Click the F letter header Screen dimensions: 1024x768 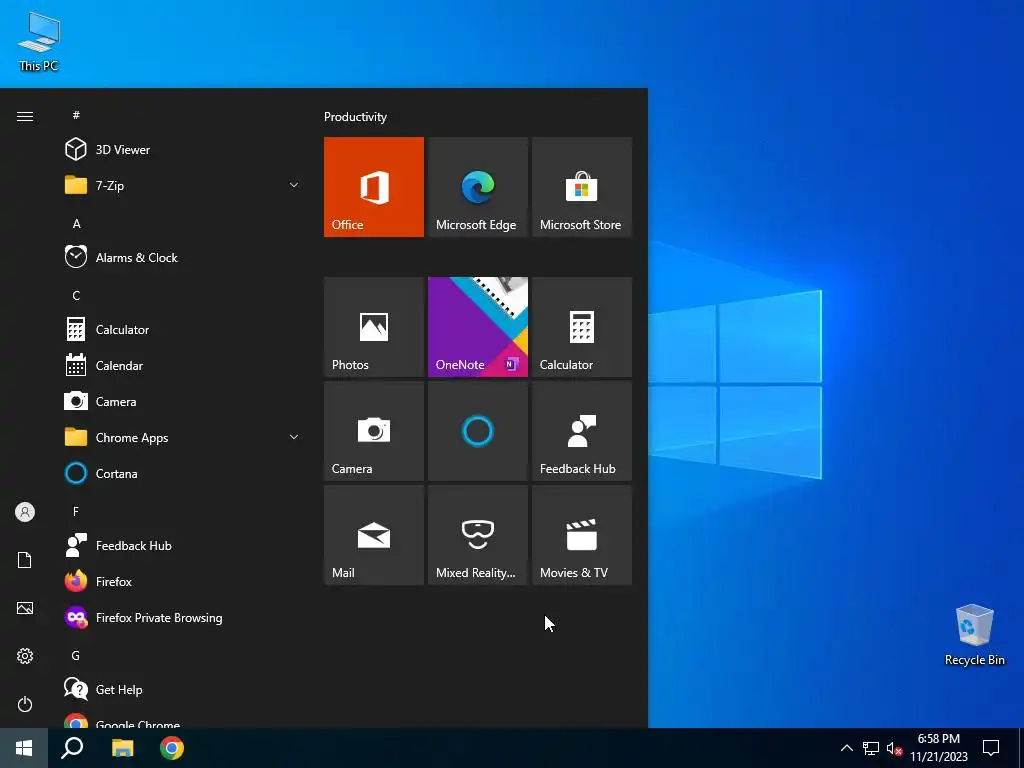point(76,511)
